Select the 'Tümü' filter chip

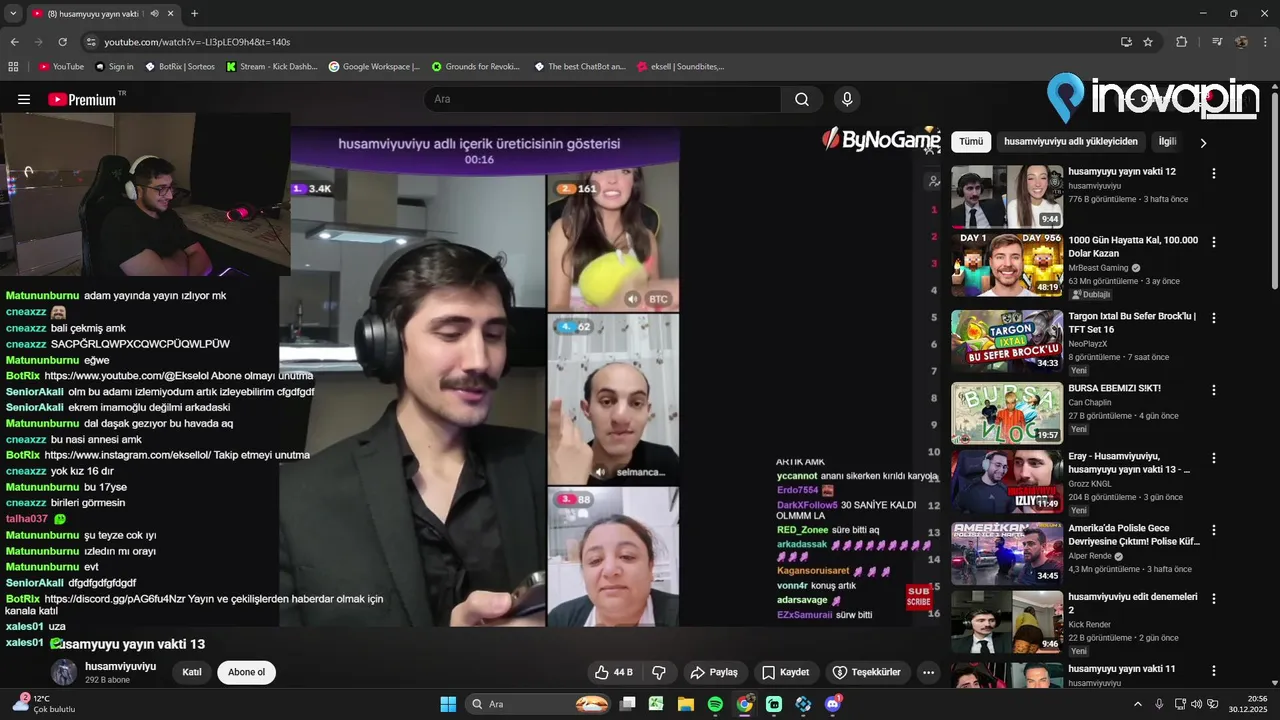point(971,142)
